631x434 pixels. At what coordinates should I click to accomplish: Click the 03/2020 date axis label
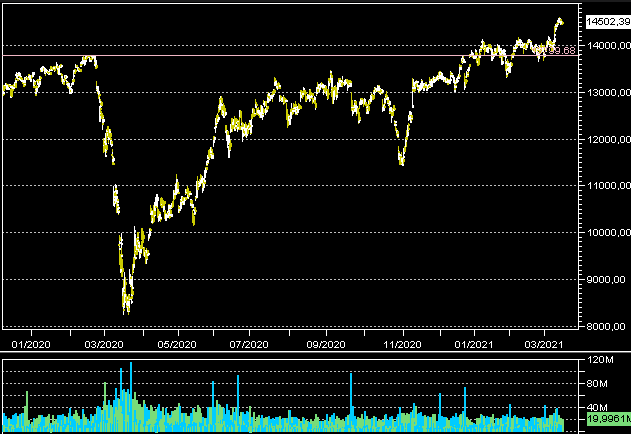click(104, 344)
